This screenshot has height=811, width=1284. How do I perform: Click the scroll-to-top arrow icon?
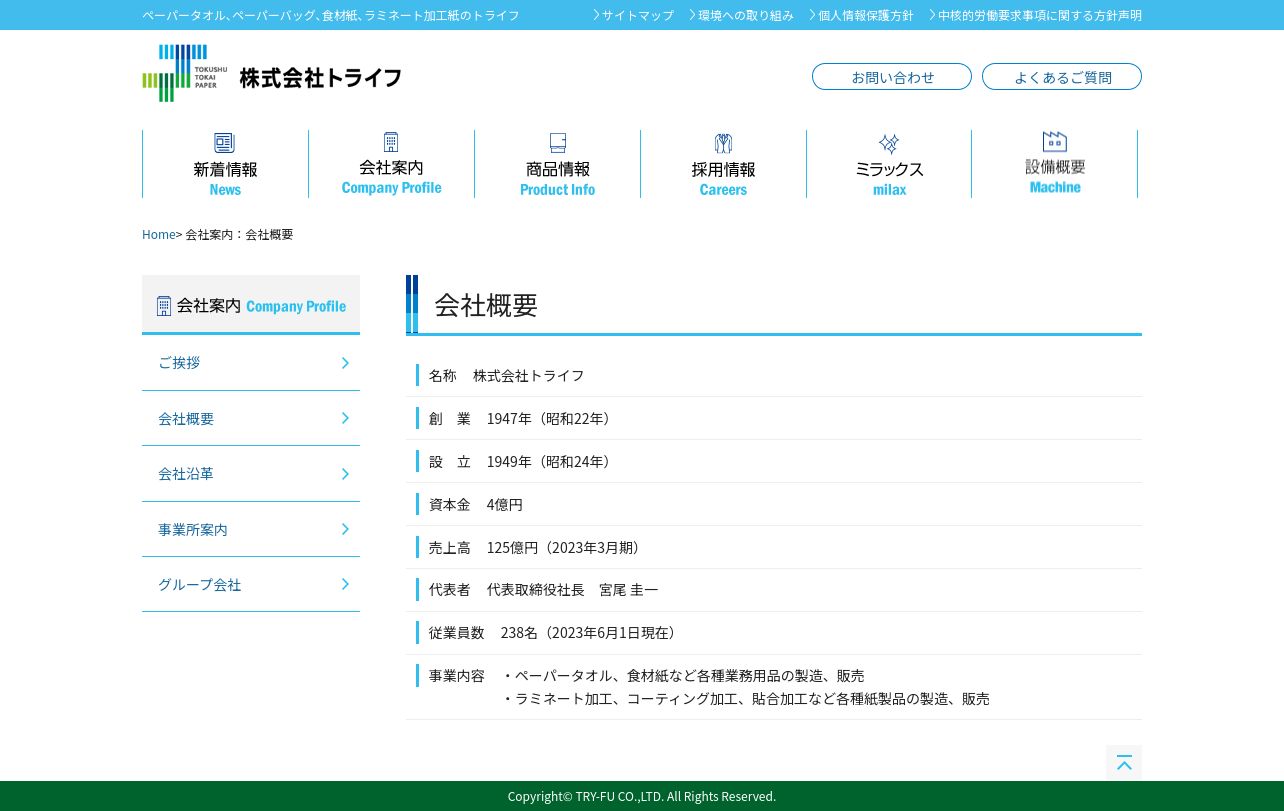point(1124,763)
